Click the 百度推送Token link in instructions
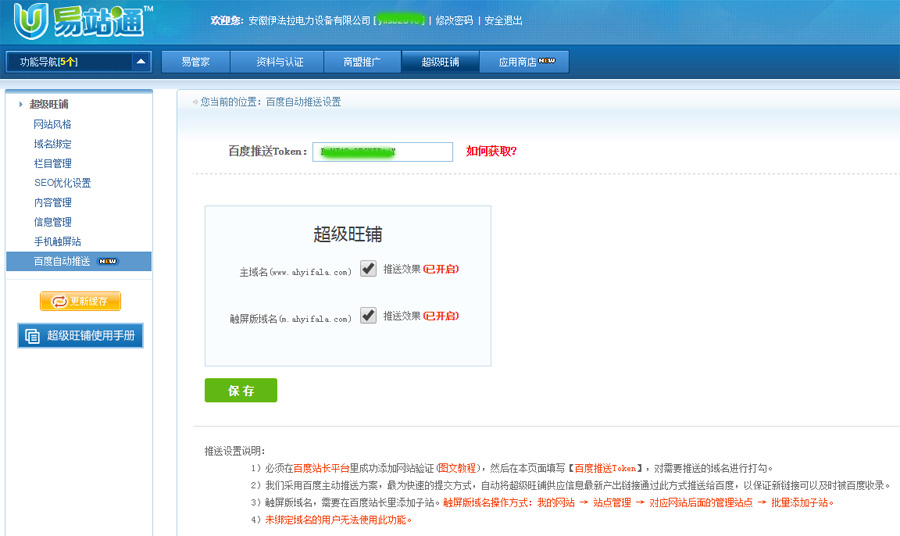The height and width of the screenshot is (536, 900). (605, 468)
